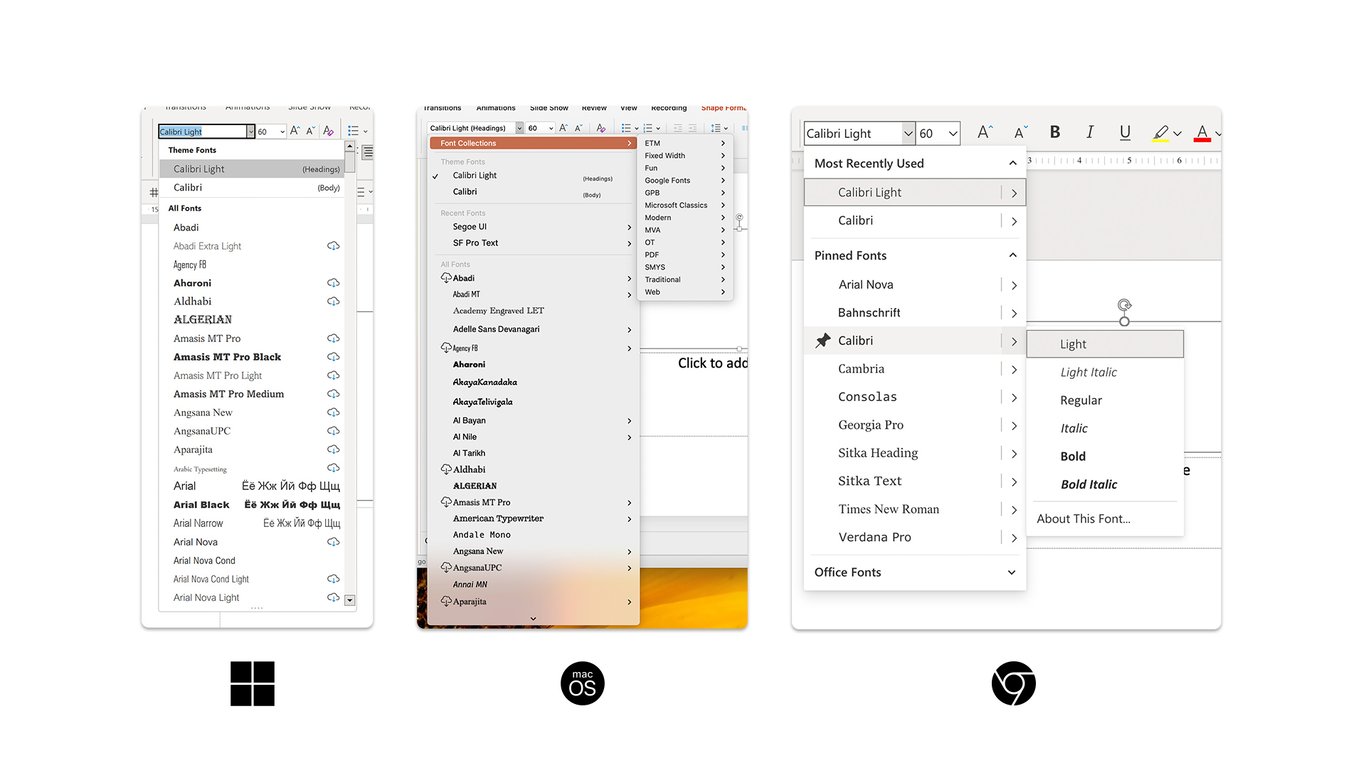Select American Typewriter in the macOS font list

click(x=533, y=519)
